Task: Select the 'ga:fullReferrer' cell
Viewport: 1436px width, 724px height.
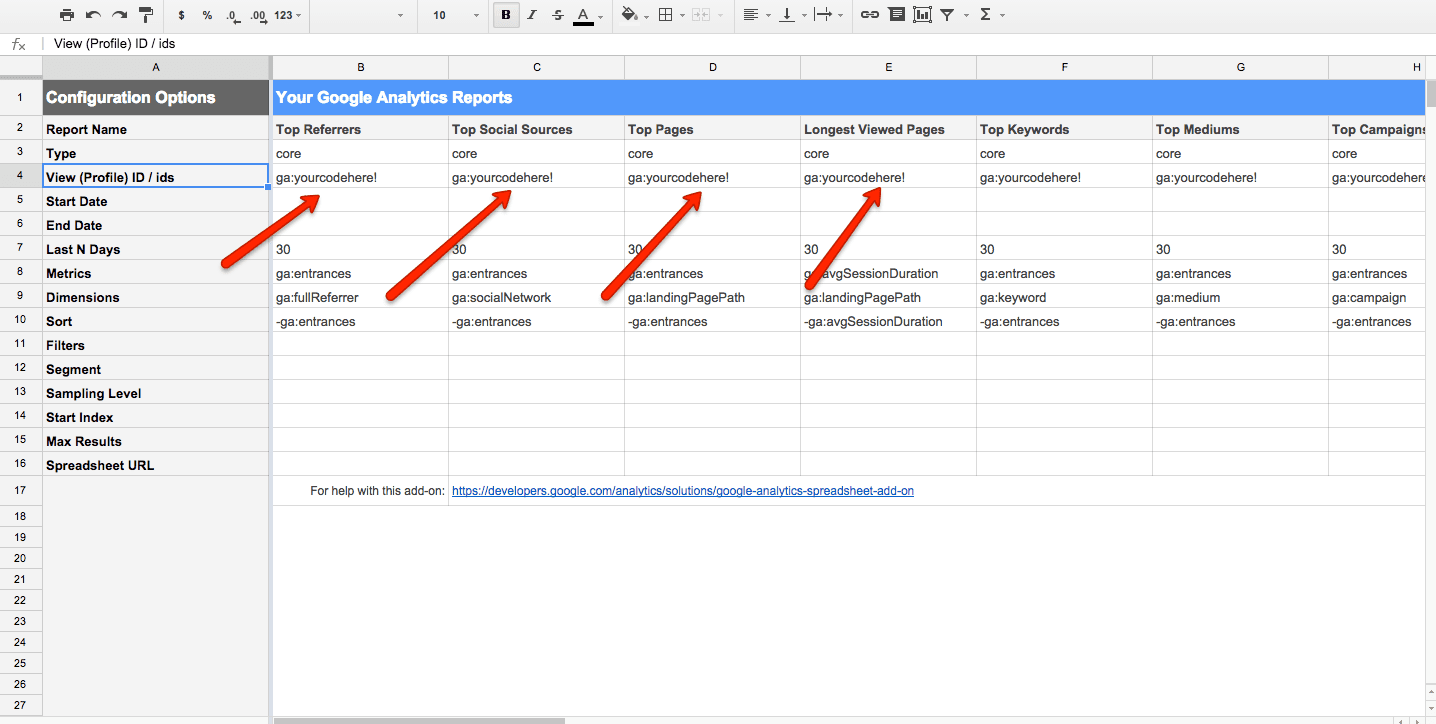Action: click(360, 297)
